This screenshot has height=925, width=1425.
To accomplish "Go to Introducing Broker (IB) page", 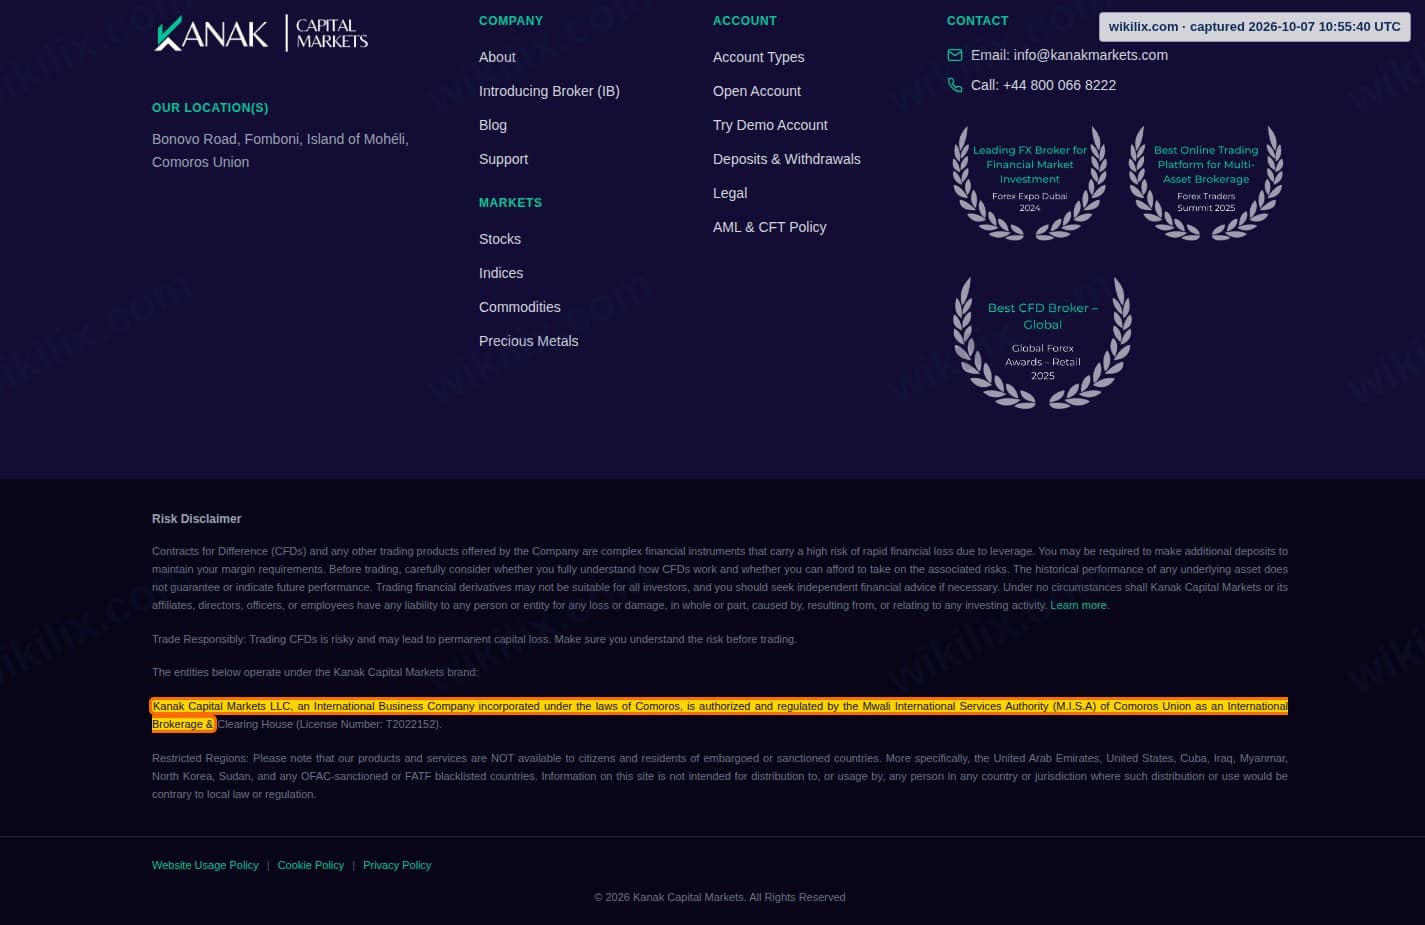I will (x=549, y=91).
